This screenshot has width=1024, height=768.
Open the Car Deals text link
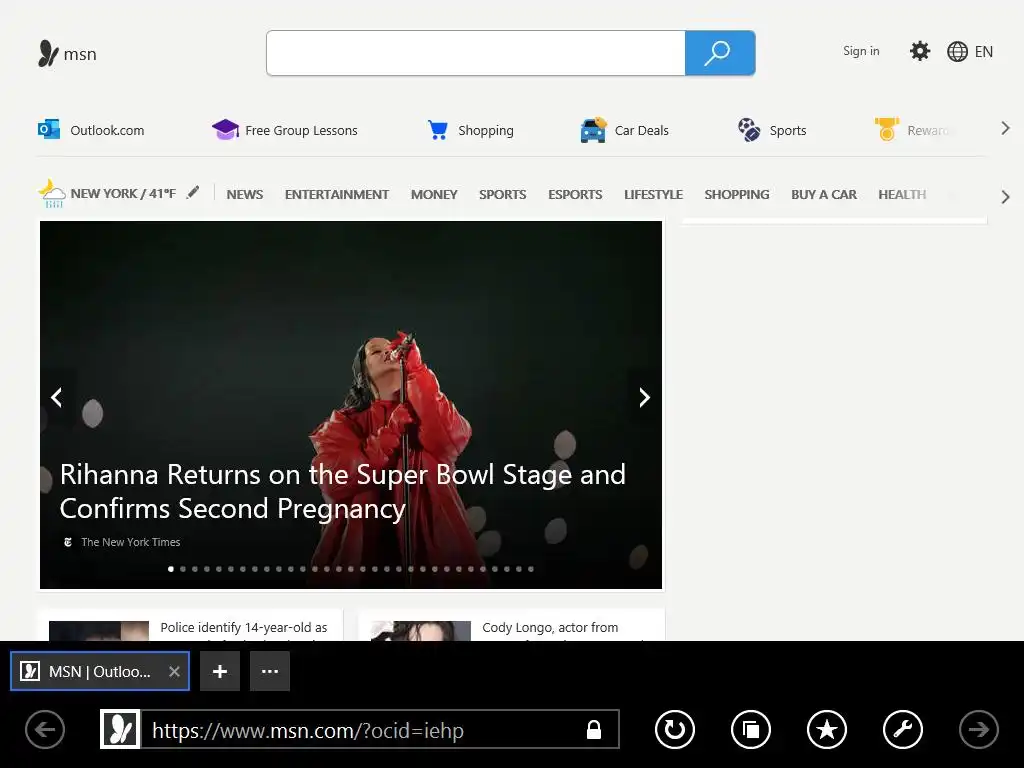click(x=641, y=130)
